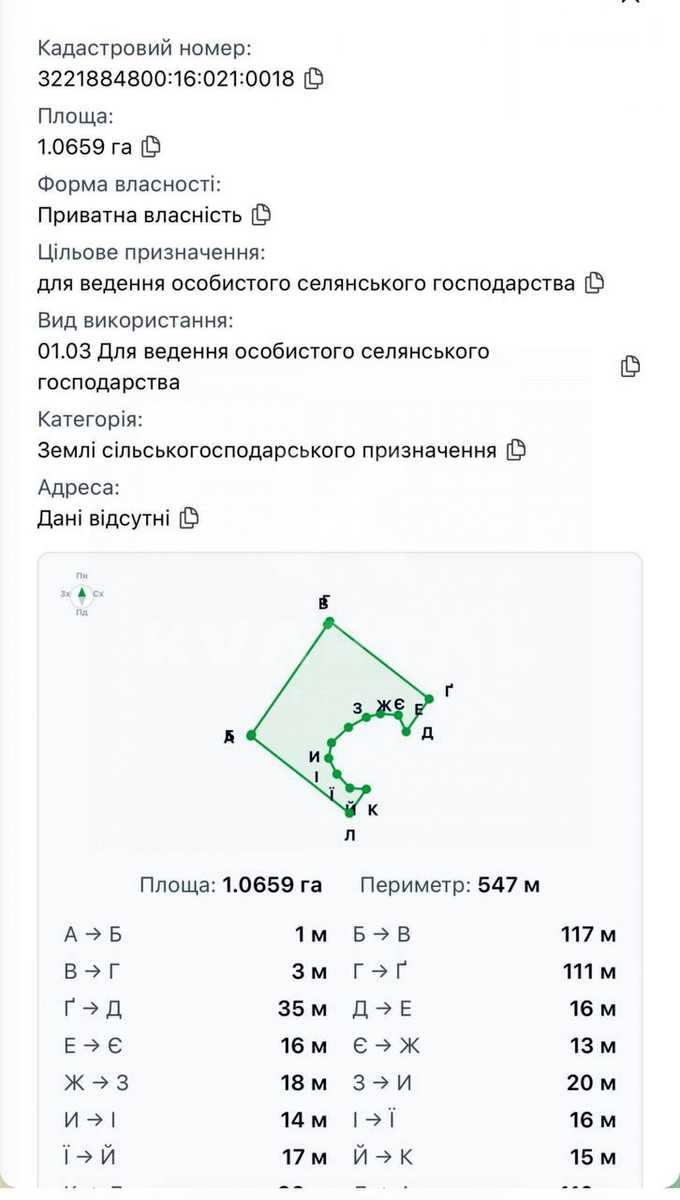Select the Б → В 117 м segment
The width and height of the screenshot is (680, 1200).
(485, 935)
